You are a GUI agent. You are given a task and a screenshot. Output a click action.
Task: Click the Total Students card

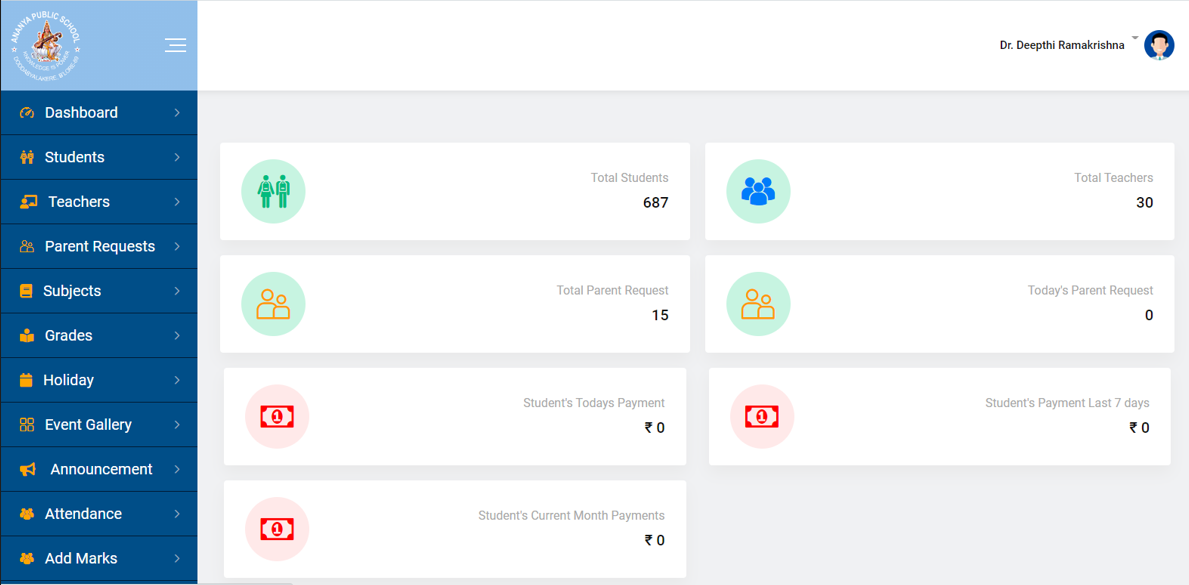(454, 191)
